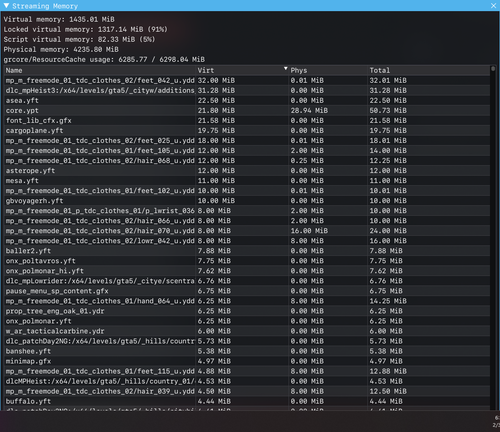Viewport: 500px width, 432px height.
Task: Select the dlc_patchDay2NG hills country row
Action: click(247, 341)
